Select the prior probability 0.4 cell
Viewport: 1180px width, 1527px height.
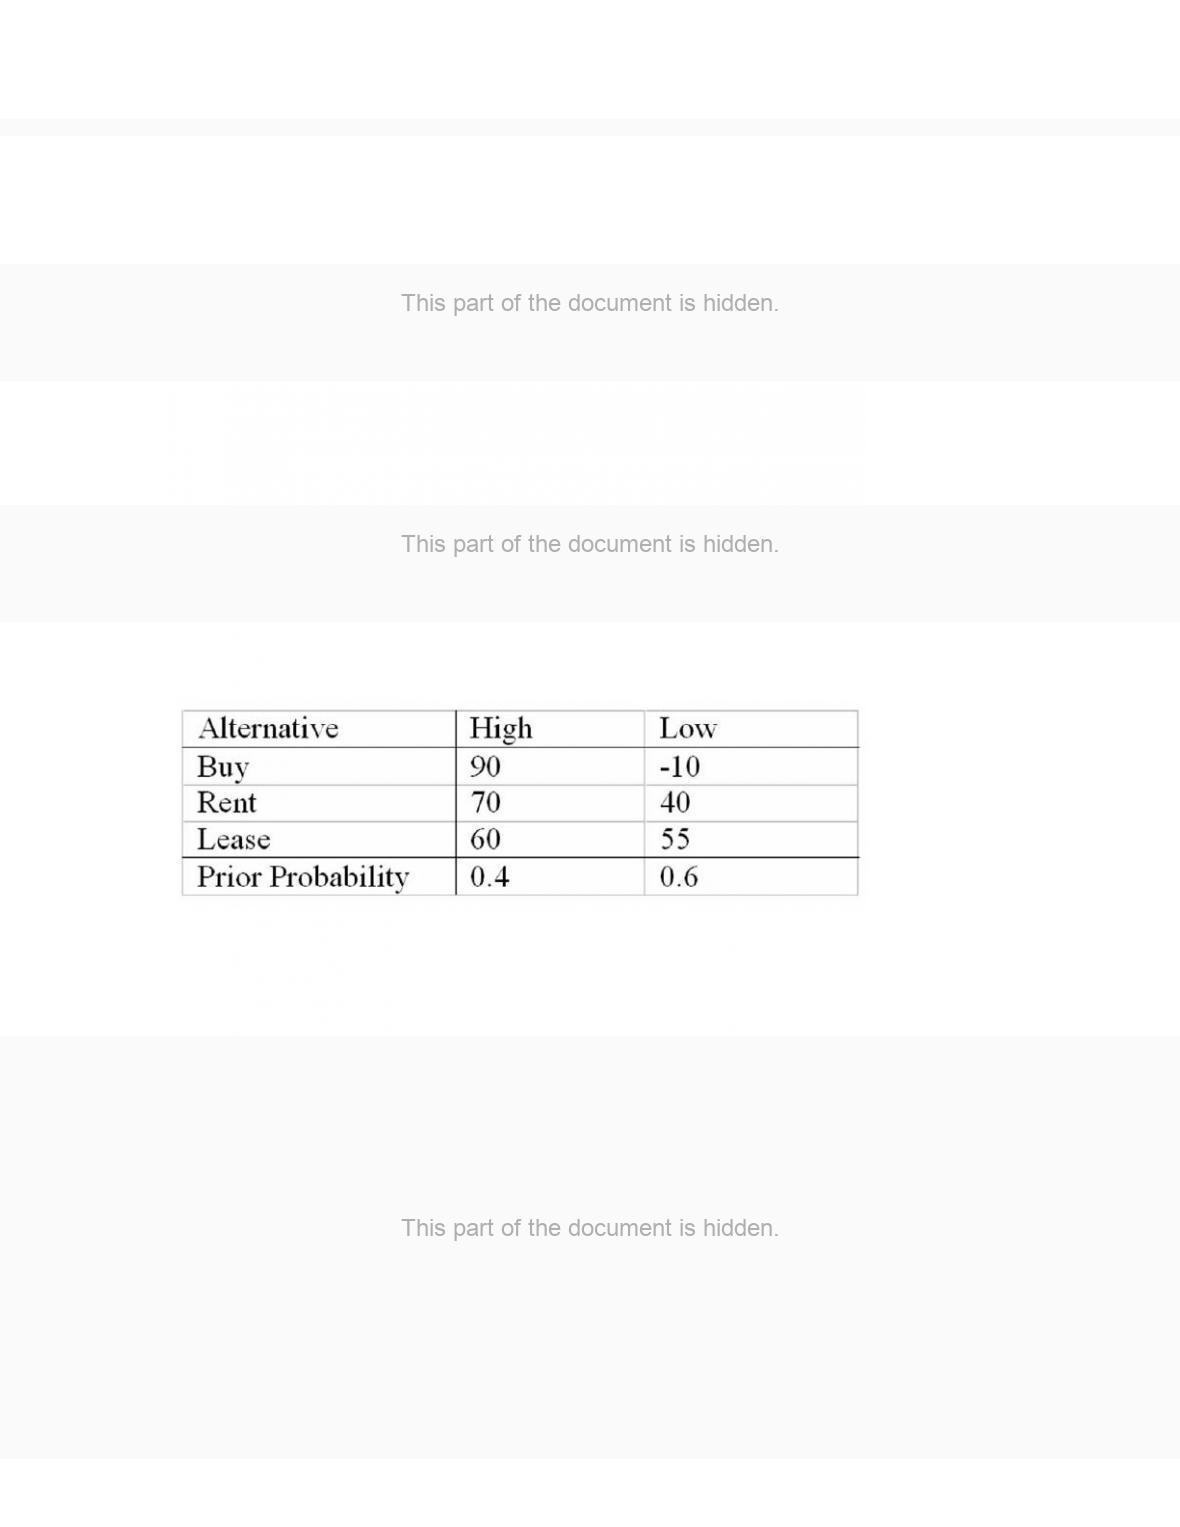(x=550, y=876)
